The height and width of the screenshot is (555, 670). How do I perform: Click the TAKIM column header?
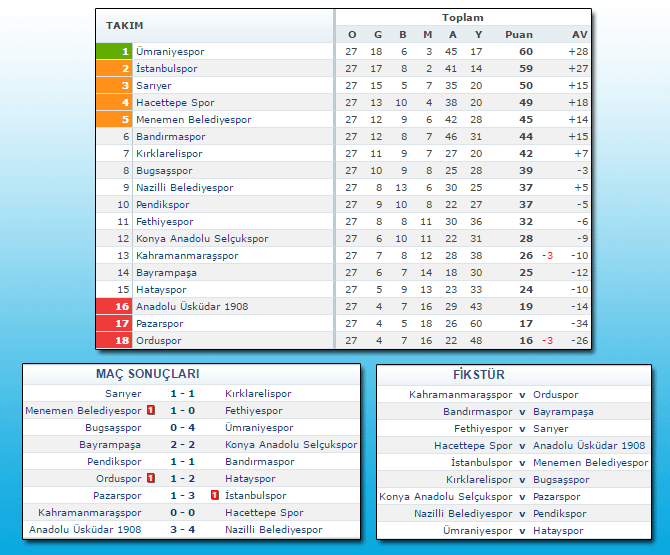[x=124, y=25]
